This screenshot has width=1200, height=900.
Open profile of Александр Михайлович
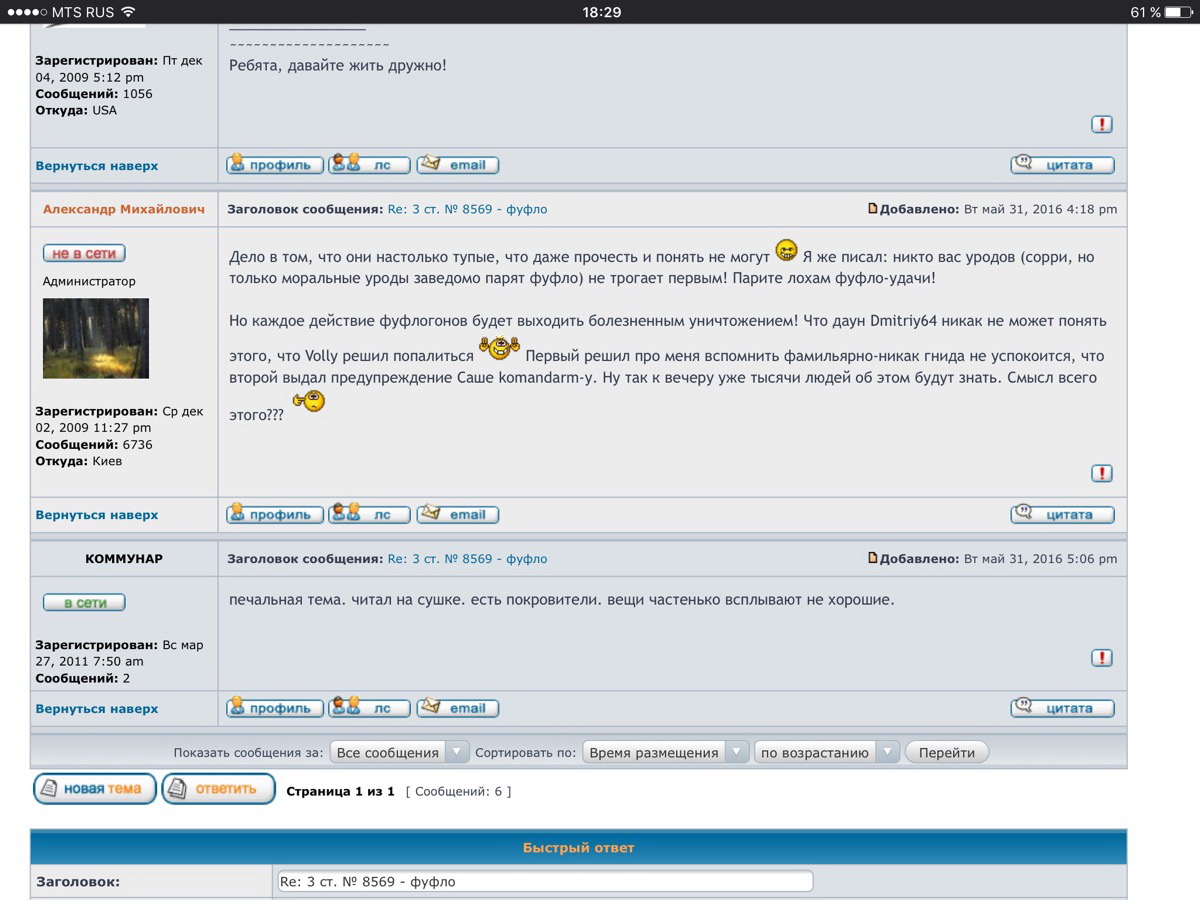pos(275,515)
